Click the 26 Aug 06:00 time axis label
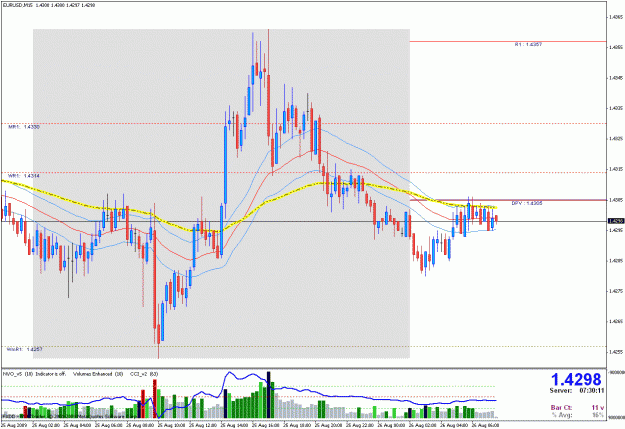This screenshot has width=625, height=429. [x=484, y=425]
